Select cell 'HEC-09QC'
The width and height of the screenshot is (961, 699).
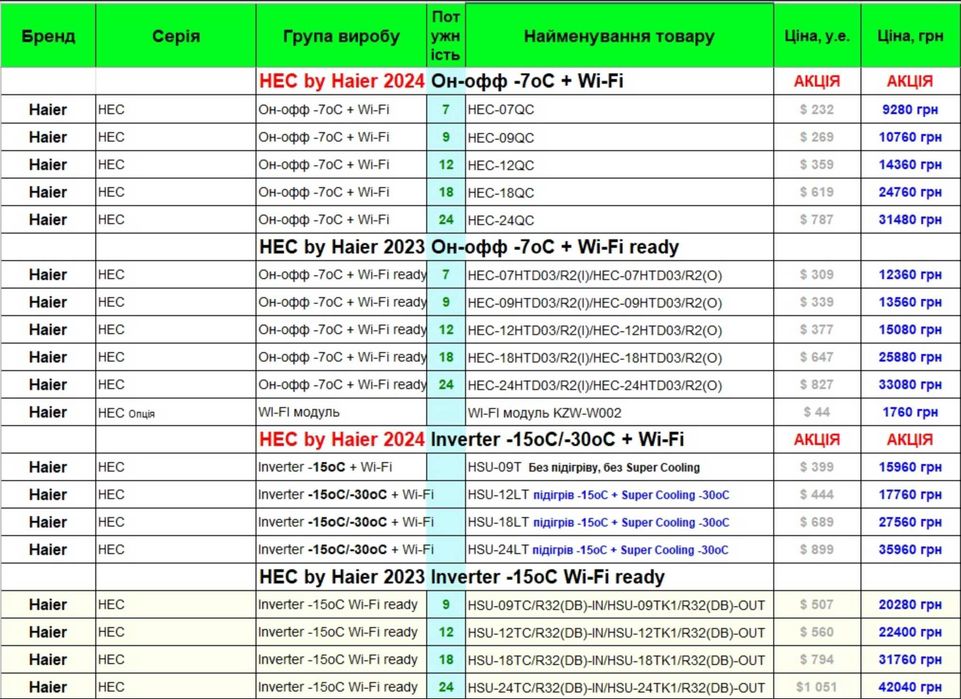(x=619, y=137)
